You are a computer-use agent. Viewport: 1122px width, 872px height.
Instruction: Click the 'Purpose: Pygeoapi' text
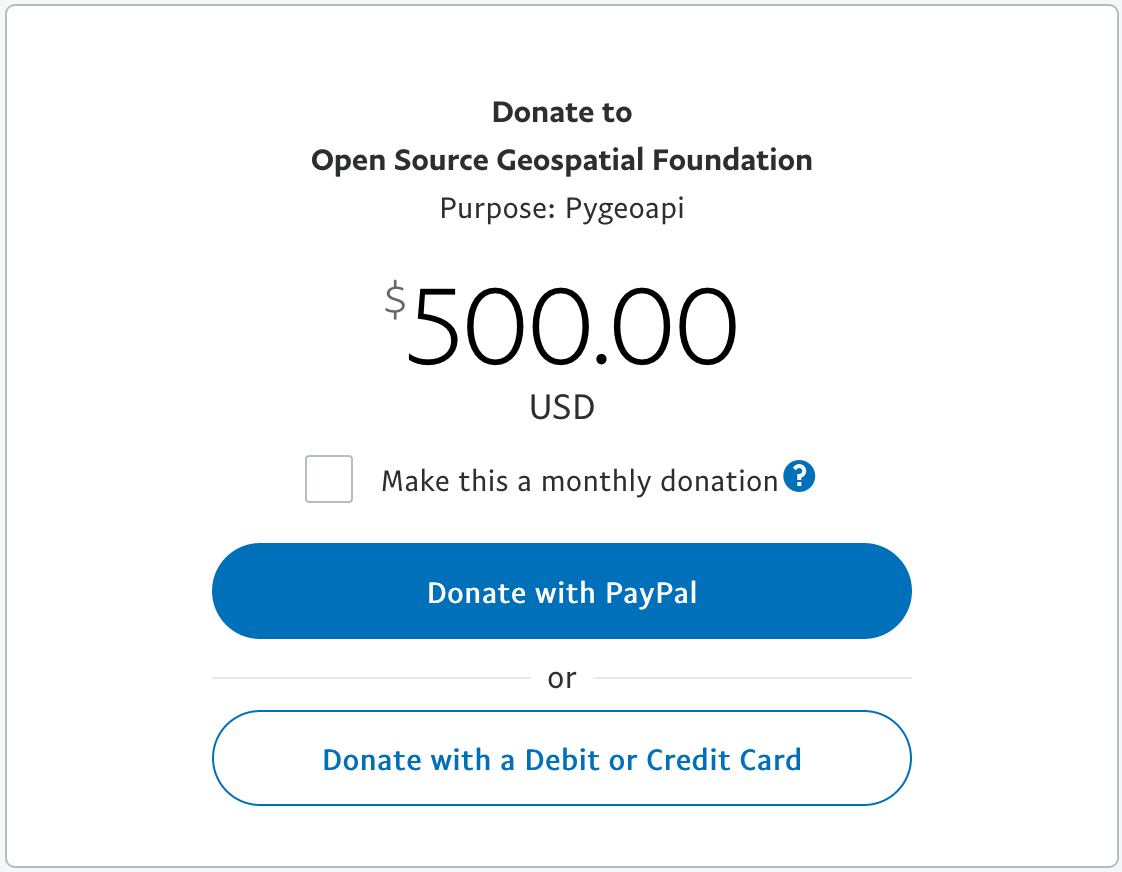[x=562, y=208]
